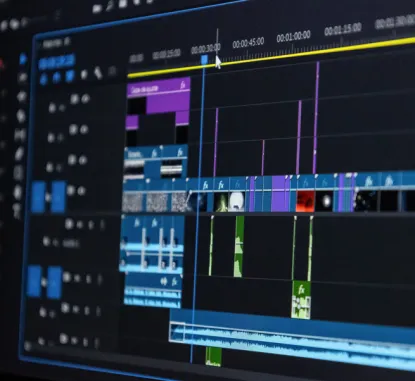Select the Razor tool
Screen dimensions: 415x381
pos(21,116)
